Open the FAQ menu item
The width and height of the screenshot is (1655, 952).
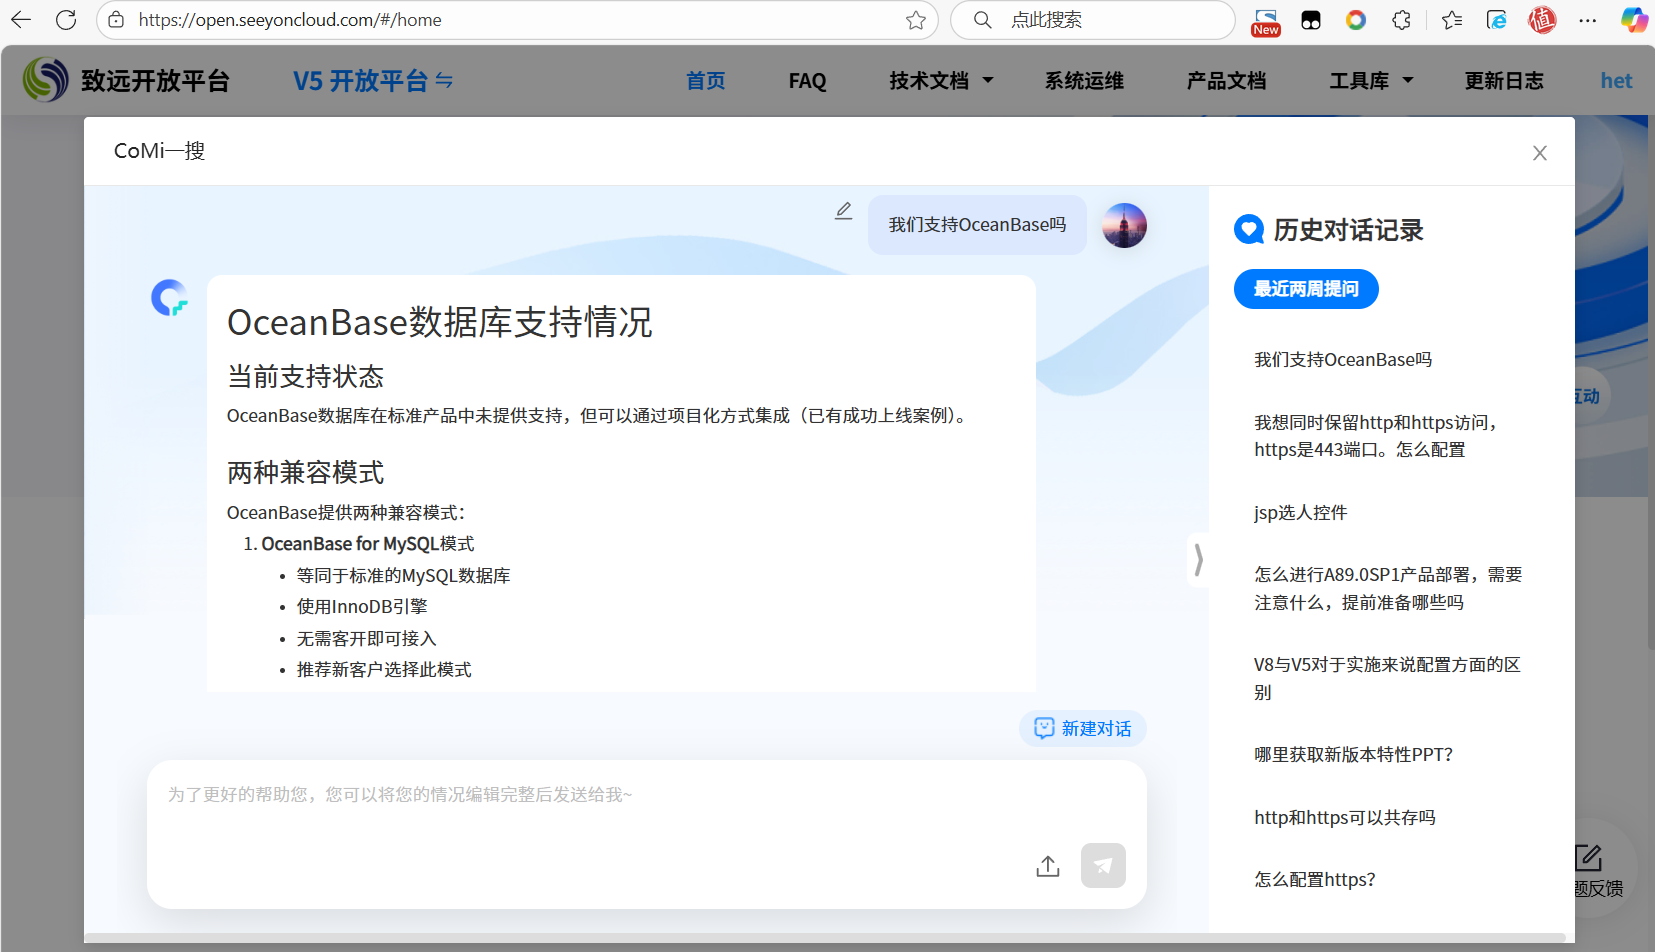pyautogui.click(x=807, y=81)
